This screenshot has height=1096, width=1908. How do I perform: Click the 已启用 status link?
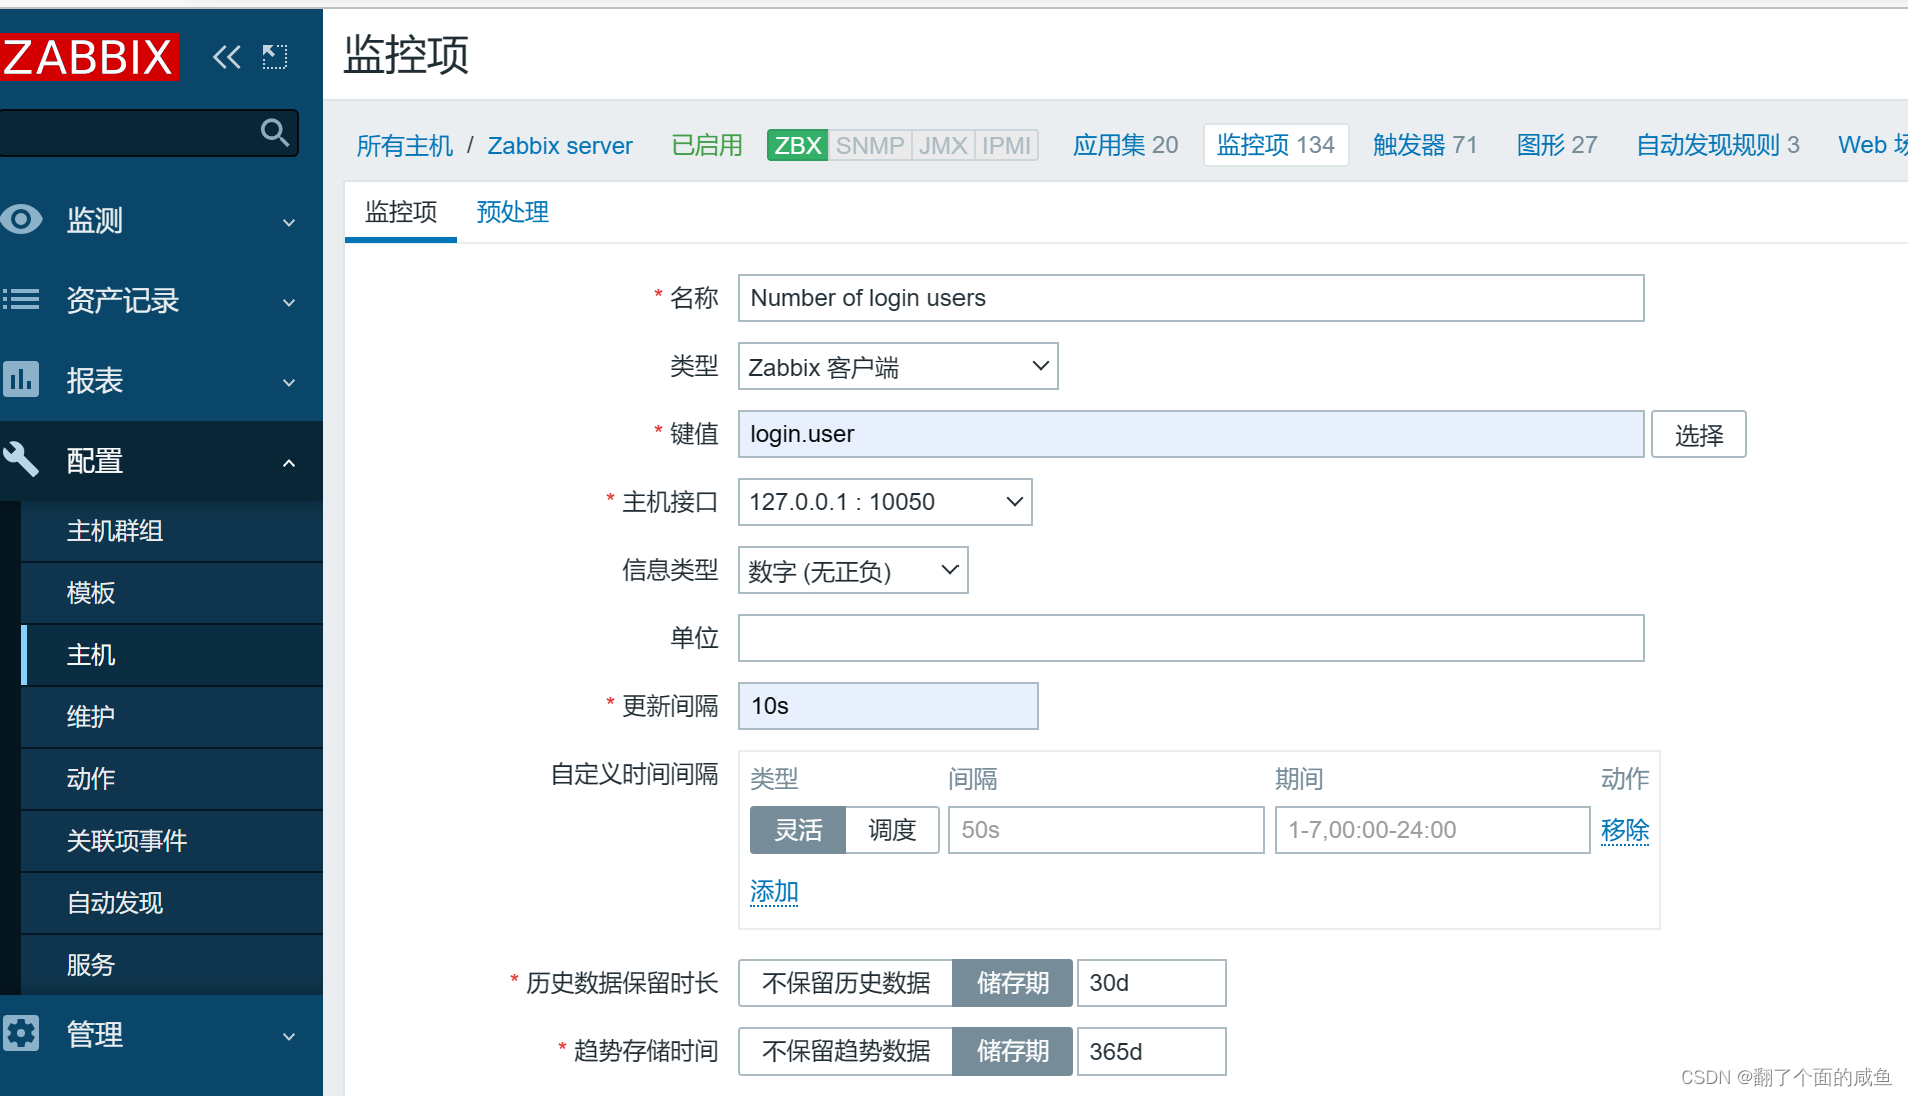(x=707, y=145)
